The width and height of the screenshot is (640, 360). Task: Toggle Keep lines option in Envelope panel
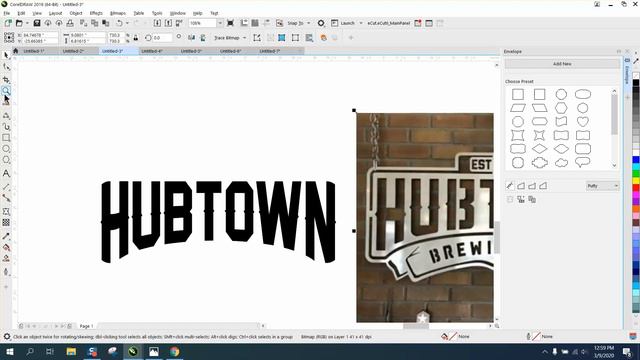tap(510, 200)
